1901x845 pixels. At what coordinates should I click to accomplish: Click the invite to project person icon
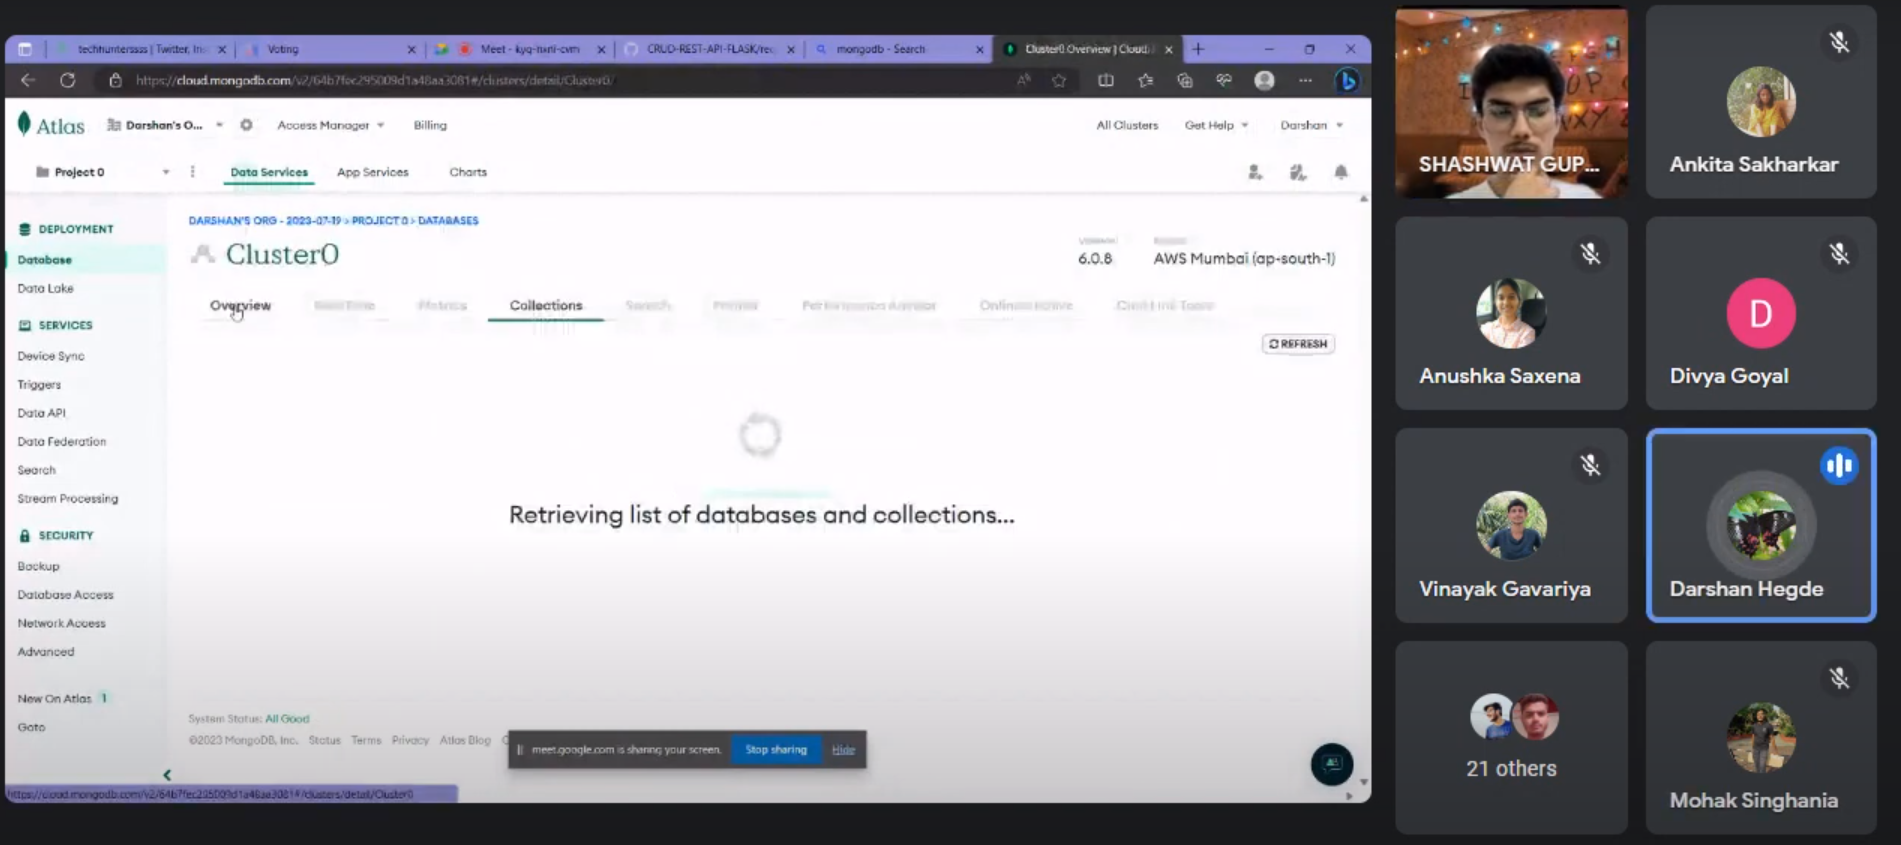(x=1255, y=172)
